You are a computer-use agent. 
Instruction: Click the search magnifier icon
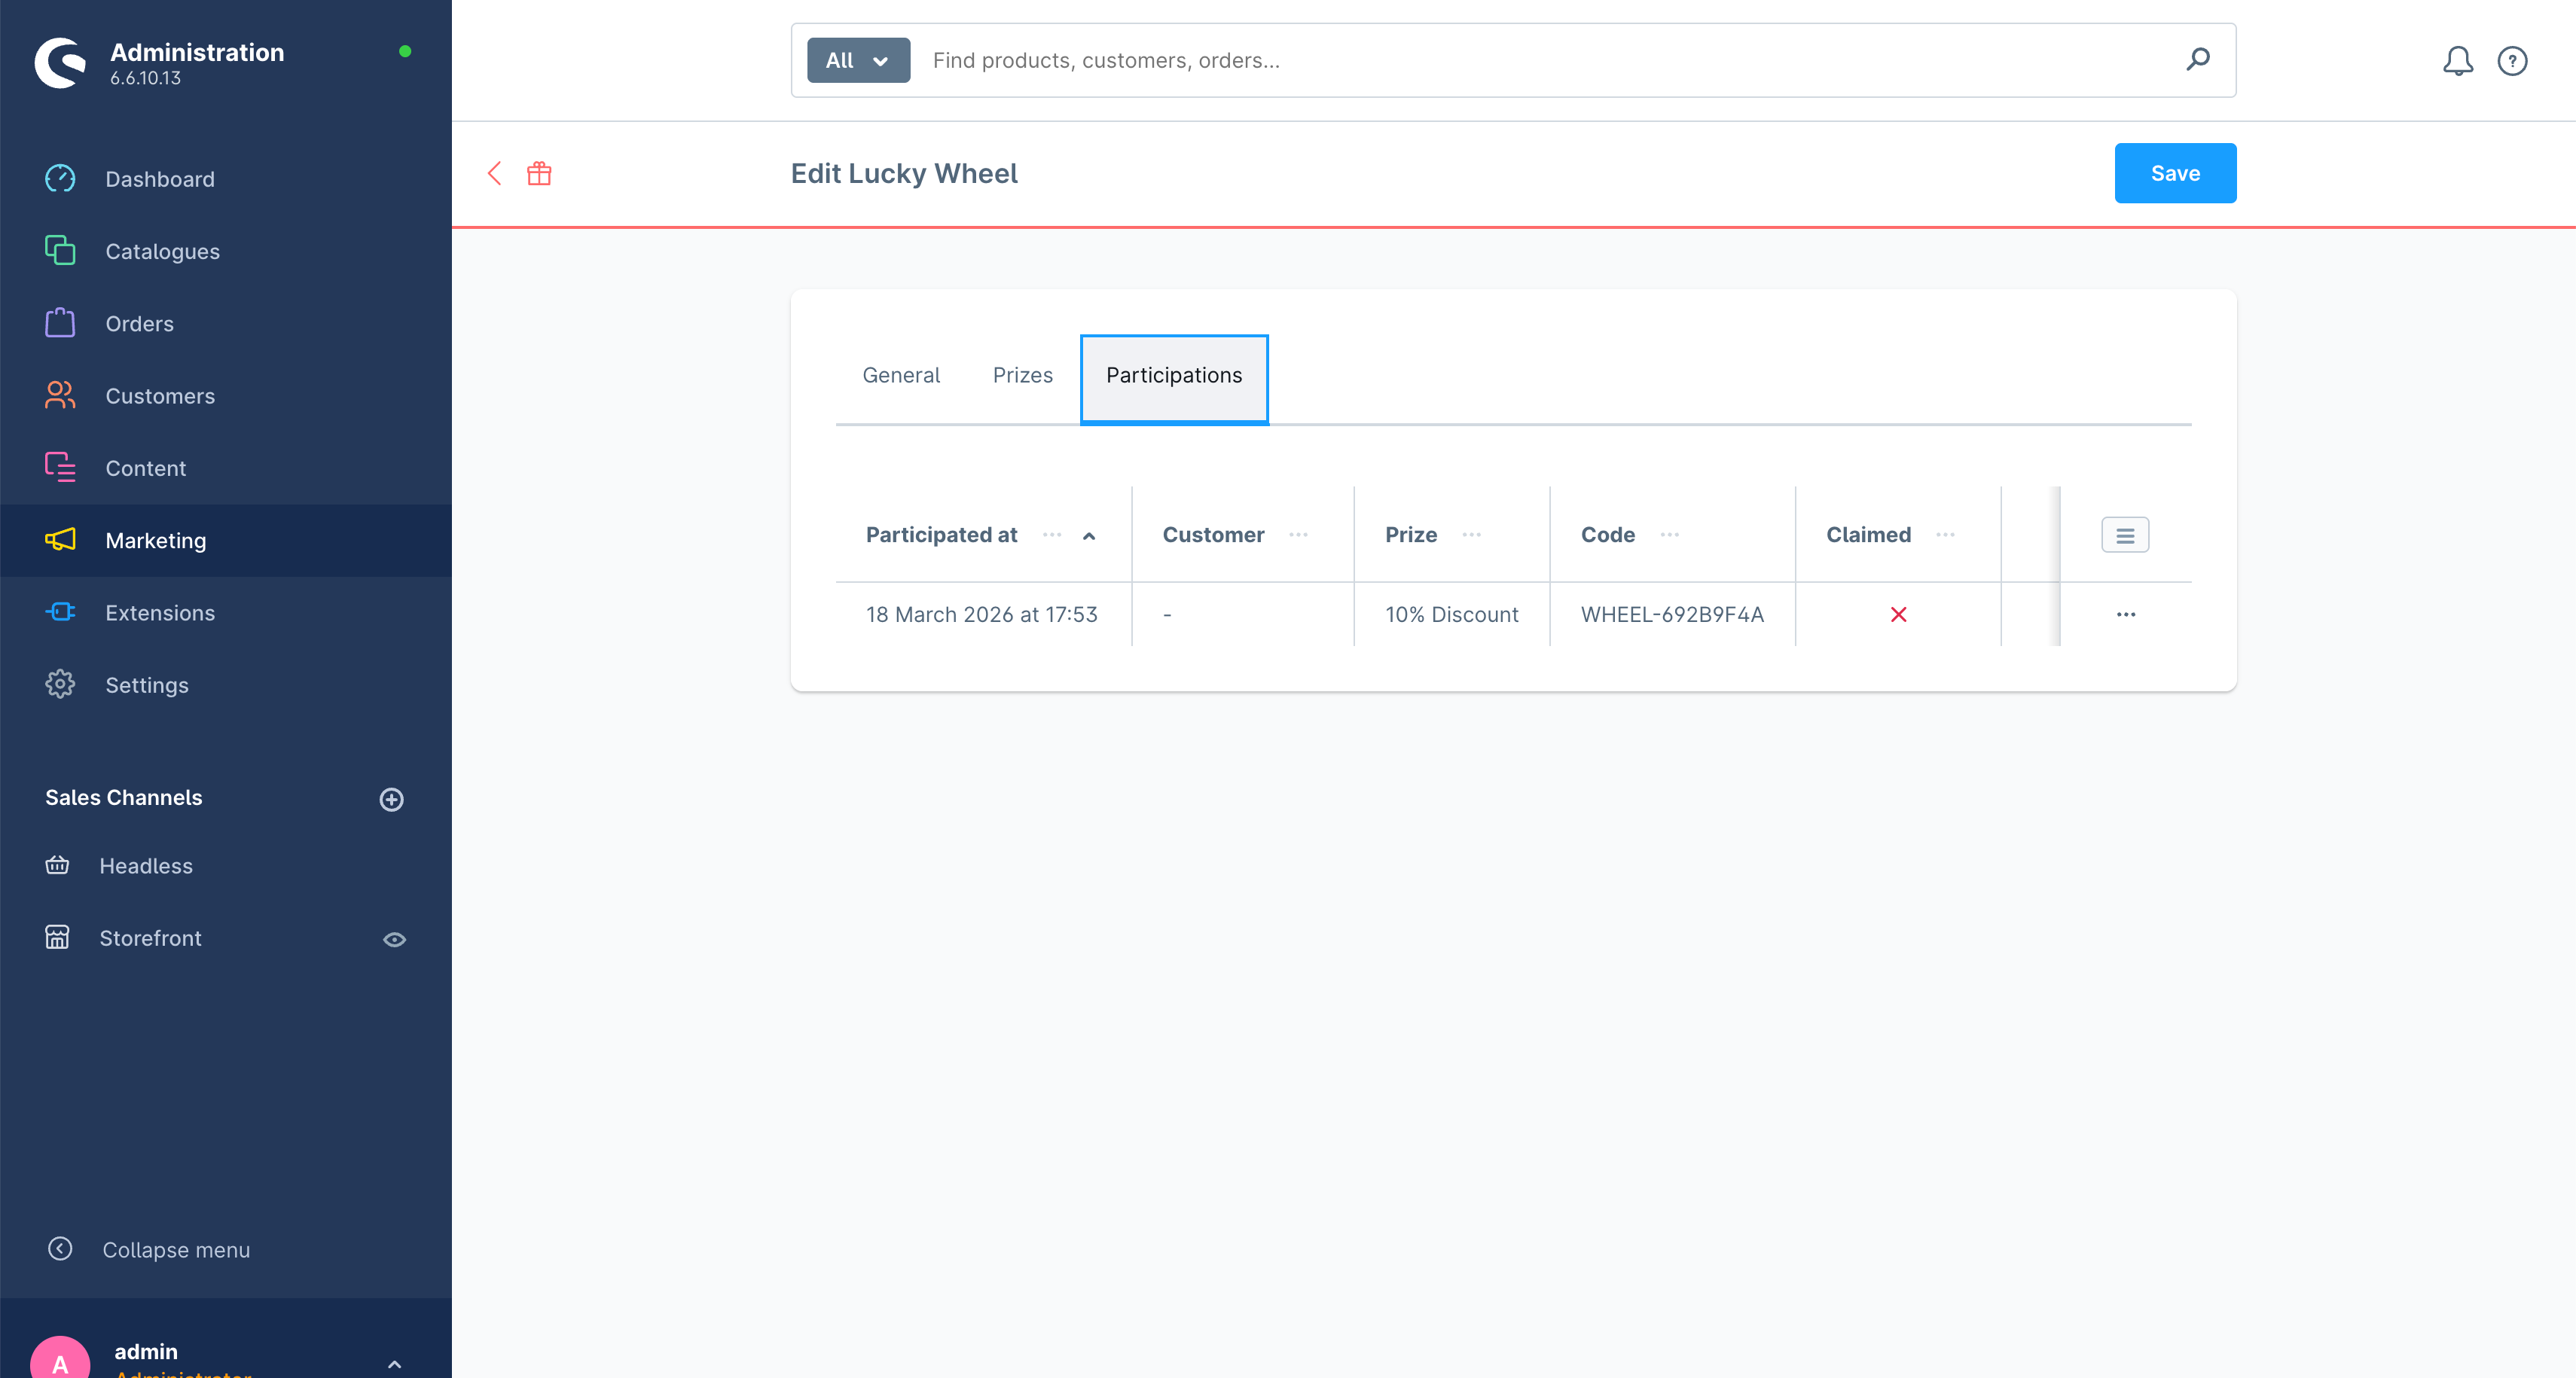click(x=2197, y=60)
